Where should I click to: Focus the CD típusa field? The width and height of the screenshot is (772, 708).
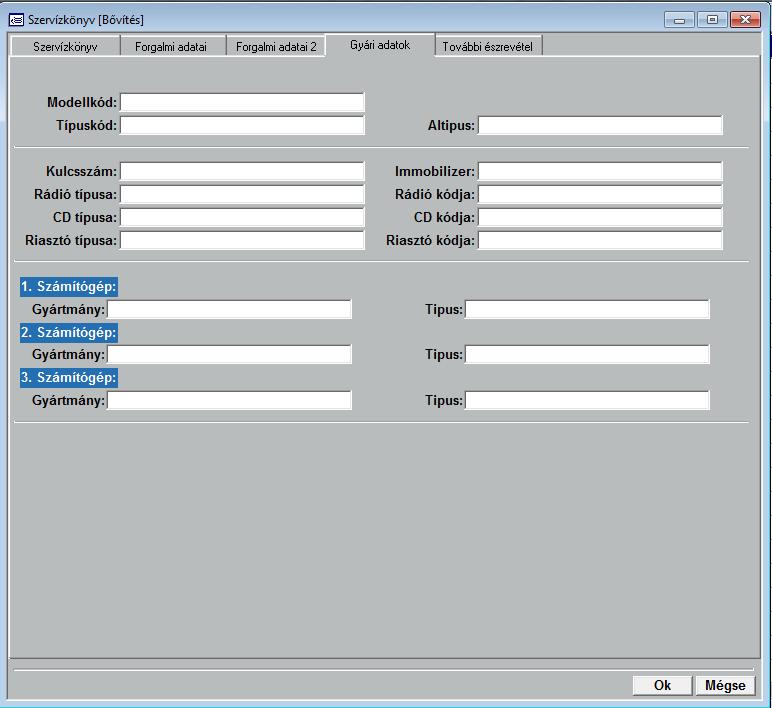242,217
